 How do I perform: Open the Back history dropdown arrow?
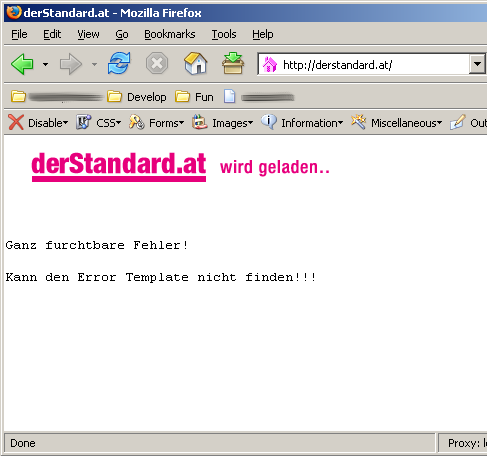45,64
